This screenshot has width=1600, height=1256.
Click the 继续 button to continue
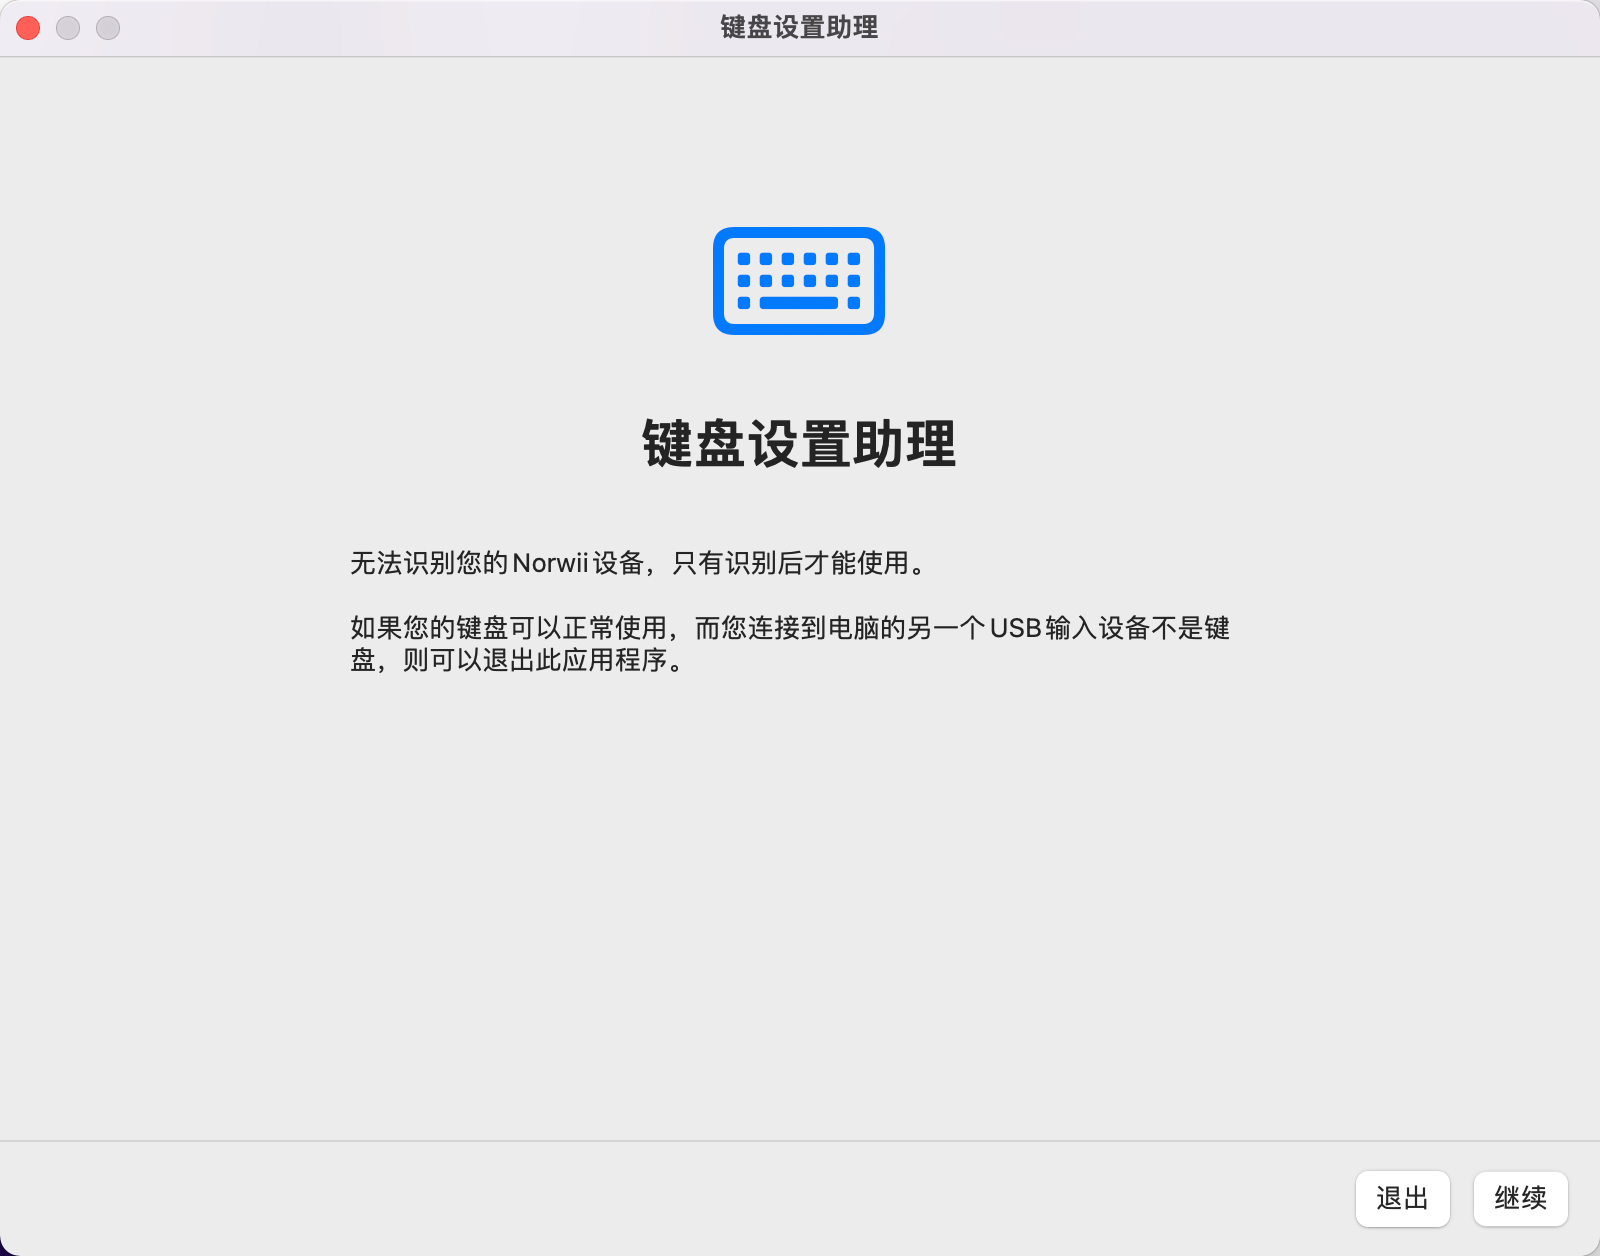pyautogui.click(x=1520, y=1198)
